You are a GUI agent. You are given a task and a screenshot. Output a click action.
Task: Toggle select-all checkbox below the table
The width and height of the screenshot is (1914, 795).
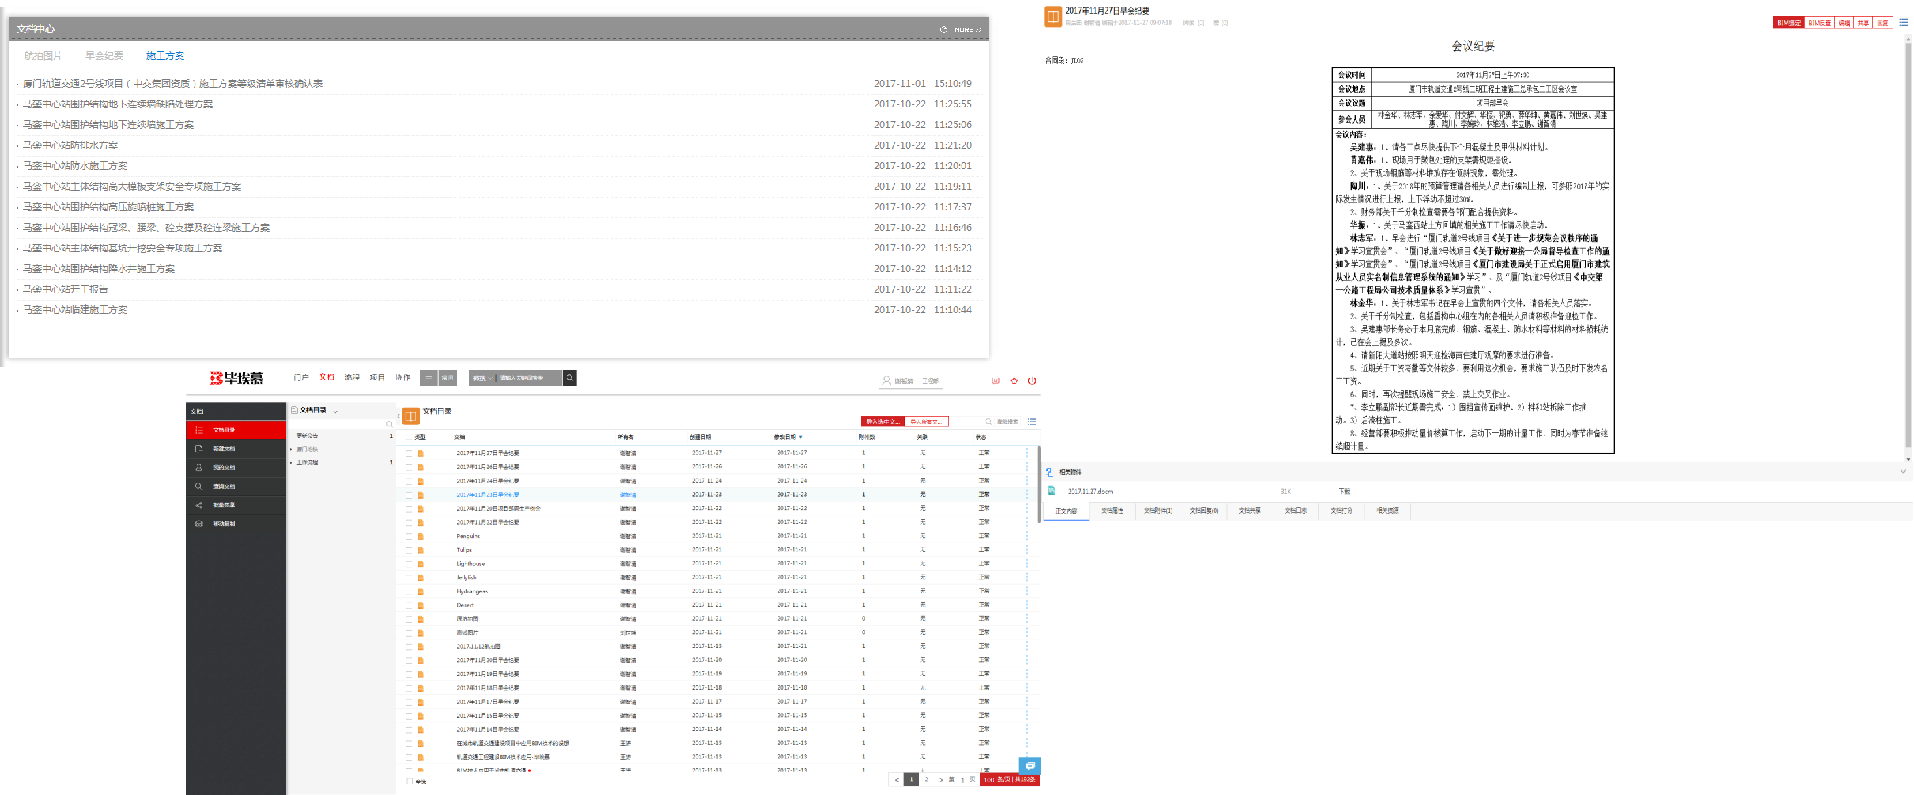click(x=408, y=781)
